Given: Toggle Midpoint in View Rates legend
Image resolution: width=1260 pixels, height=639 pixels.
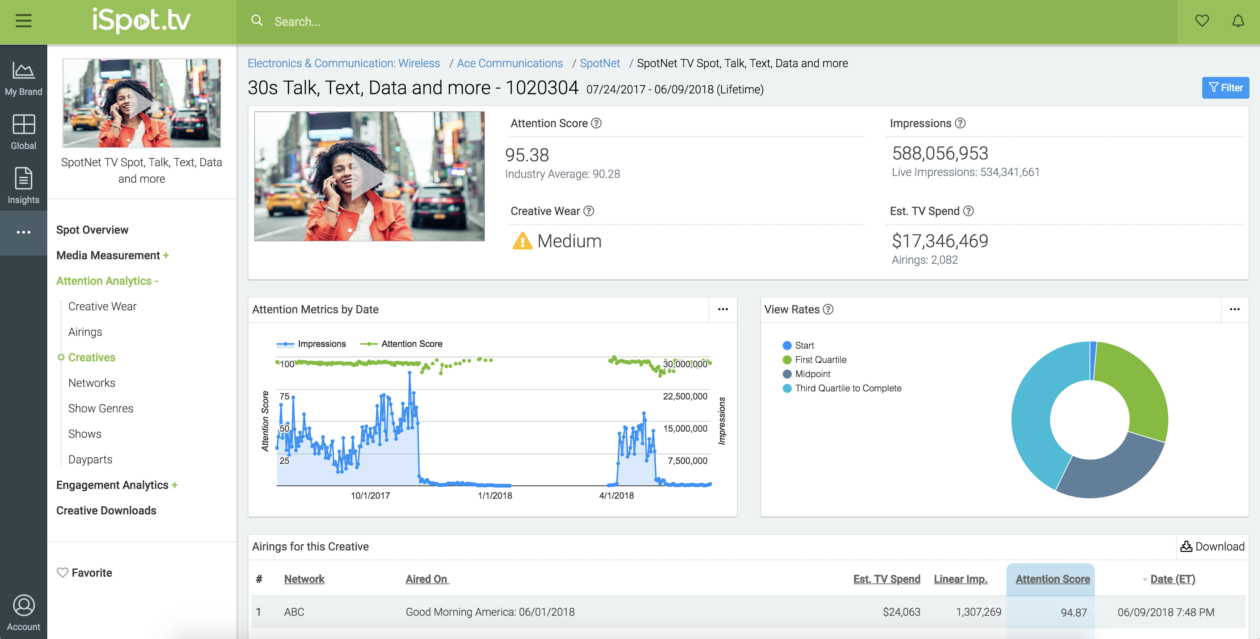Looking at the screenshot, I should pos(805,374).
